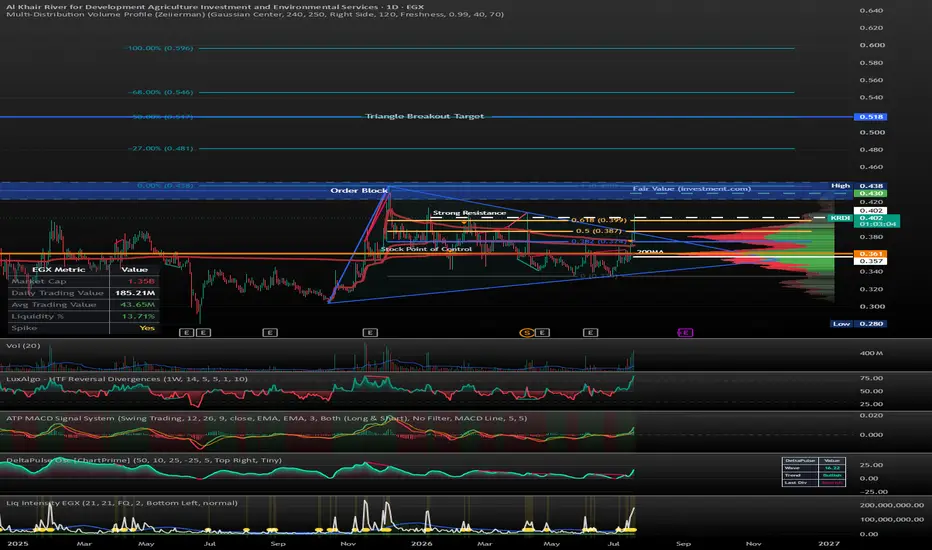
Task: Click the KRDI symbol price tag
Action: [840, 218]
